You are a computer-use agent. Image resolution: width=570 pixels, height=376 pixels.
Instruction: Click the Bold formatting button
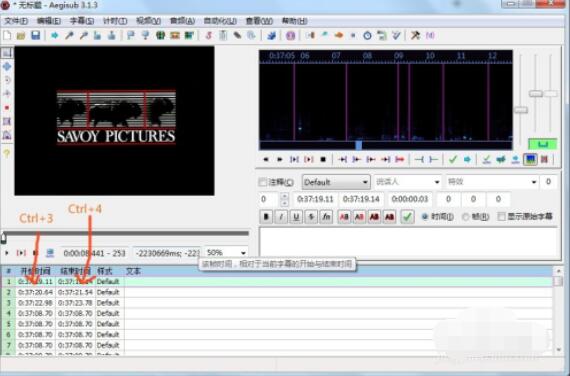pos(266,217)
